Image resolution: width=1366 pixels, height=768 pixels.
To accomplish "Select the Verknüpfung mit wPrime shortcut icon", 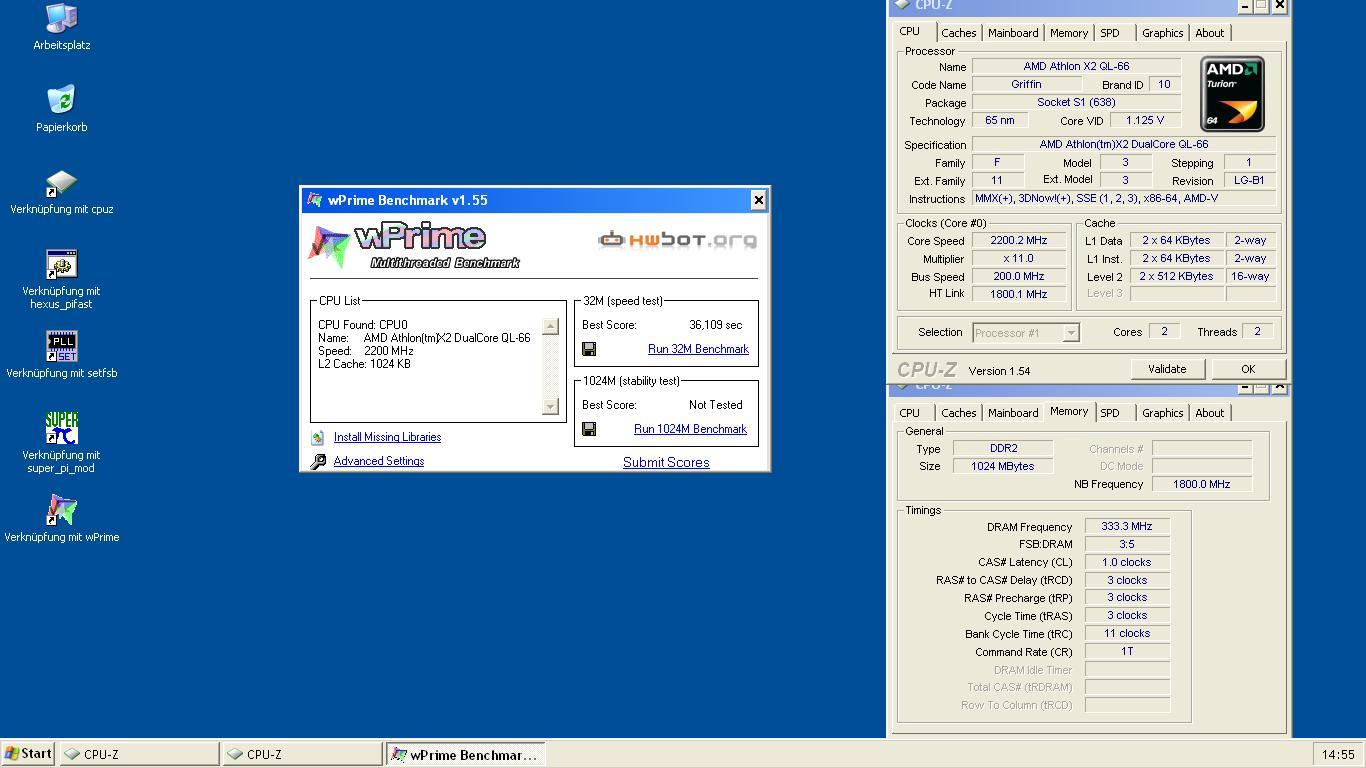I will point(61,510).
